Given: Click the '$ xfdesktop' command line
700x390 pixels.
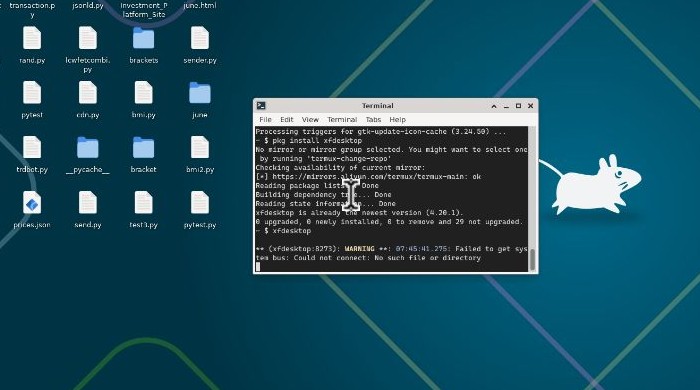Looking at the screenshot, I should coord(288,231).
